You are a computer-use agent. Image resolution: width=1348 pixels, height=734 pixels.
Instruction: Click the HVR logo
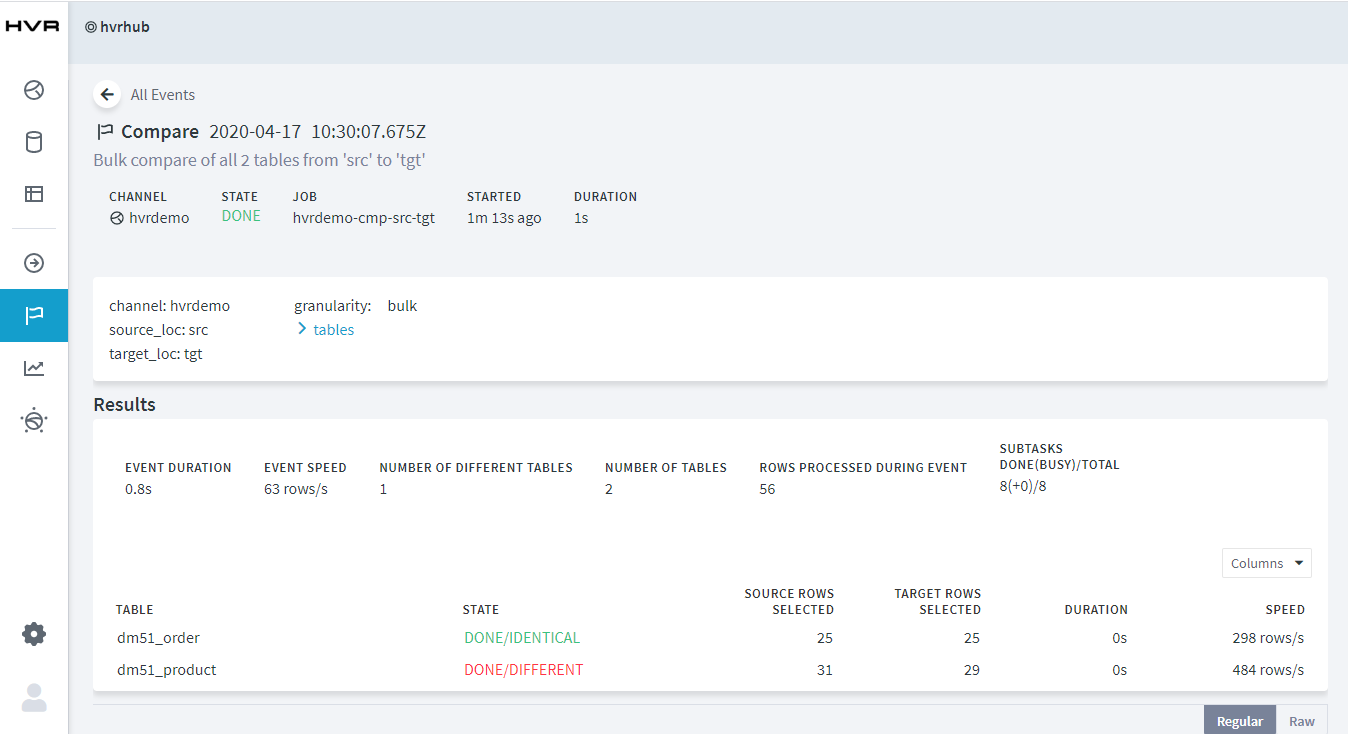[x=32, y=27]
